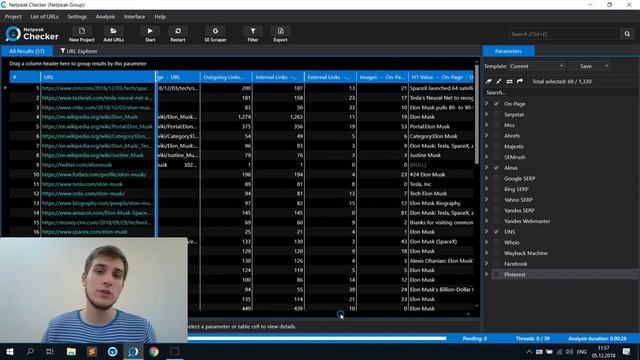This screenshot has height=360, width=640.
Task: Uncheck the DNS parameter group
Action: click(496, 231)
